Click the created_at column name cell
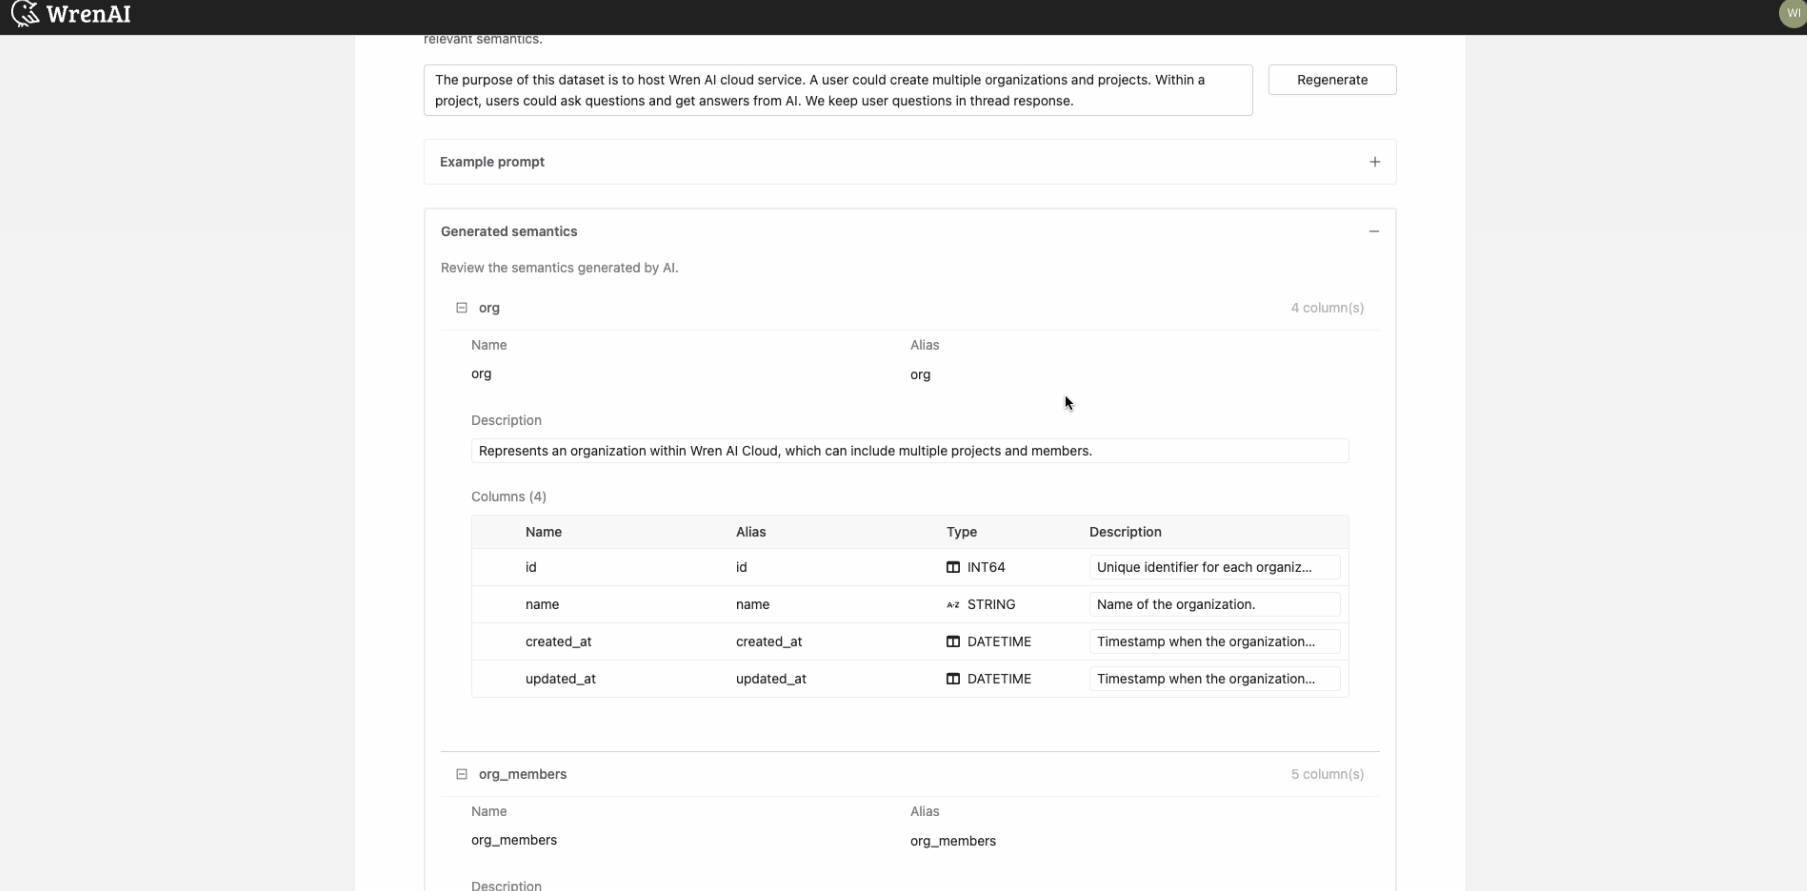 pyautogui.click(x=558, y=641)
